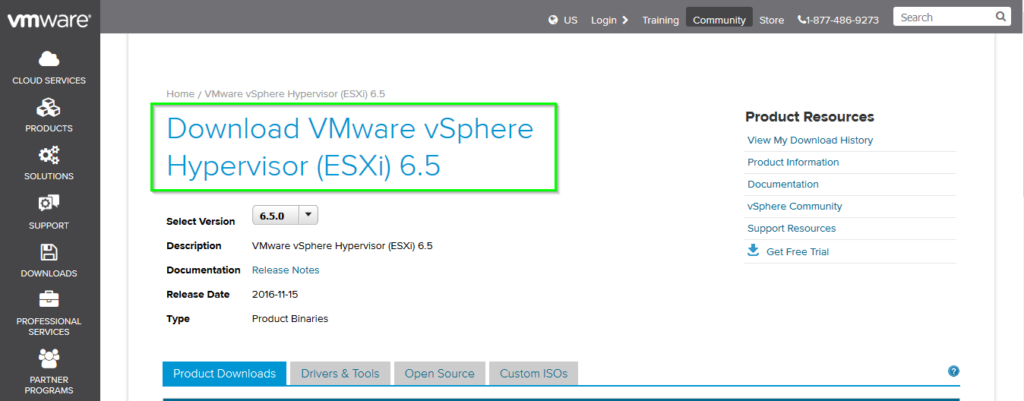The height and width of the screenshot is (401, 1024).
Task: Select the Open Source tab
Action: tap(439, 374)
